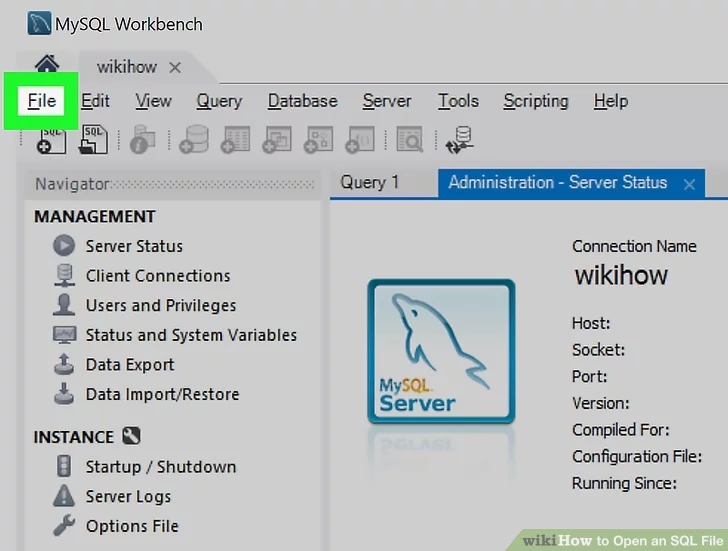Click the create new schema icon
728x551 pixels.
[x=193, y=140]
